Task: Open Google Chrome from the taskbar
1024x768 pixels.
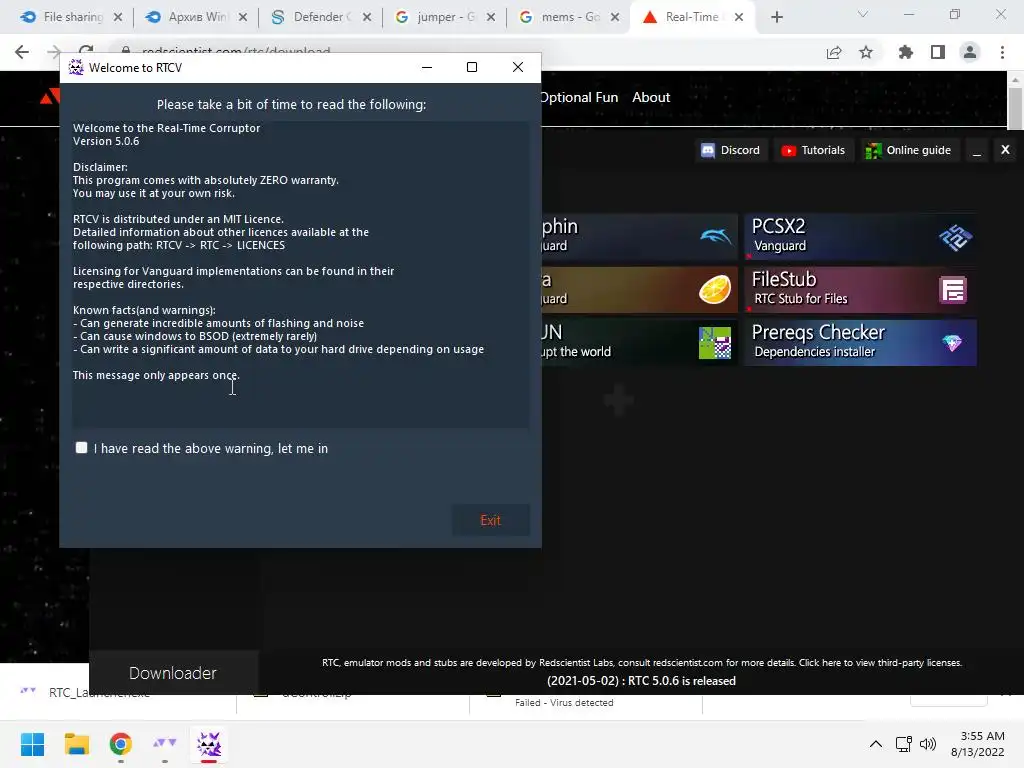Action: pyautogui.click(x=120, y=744)
